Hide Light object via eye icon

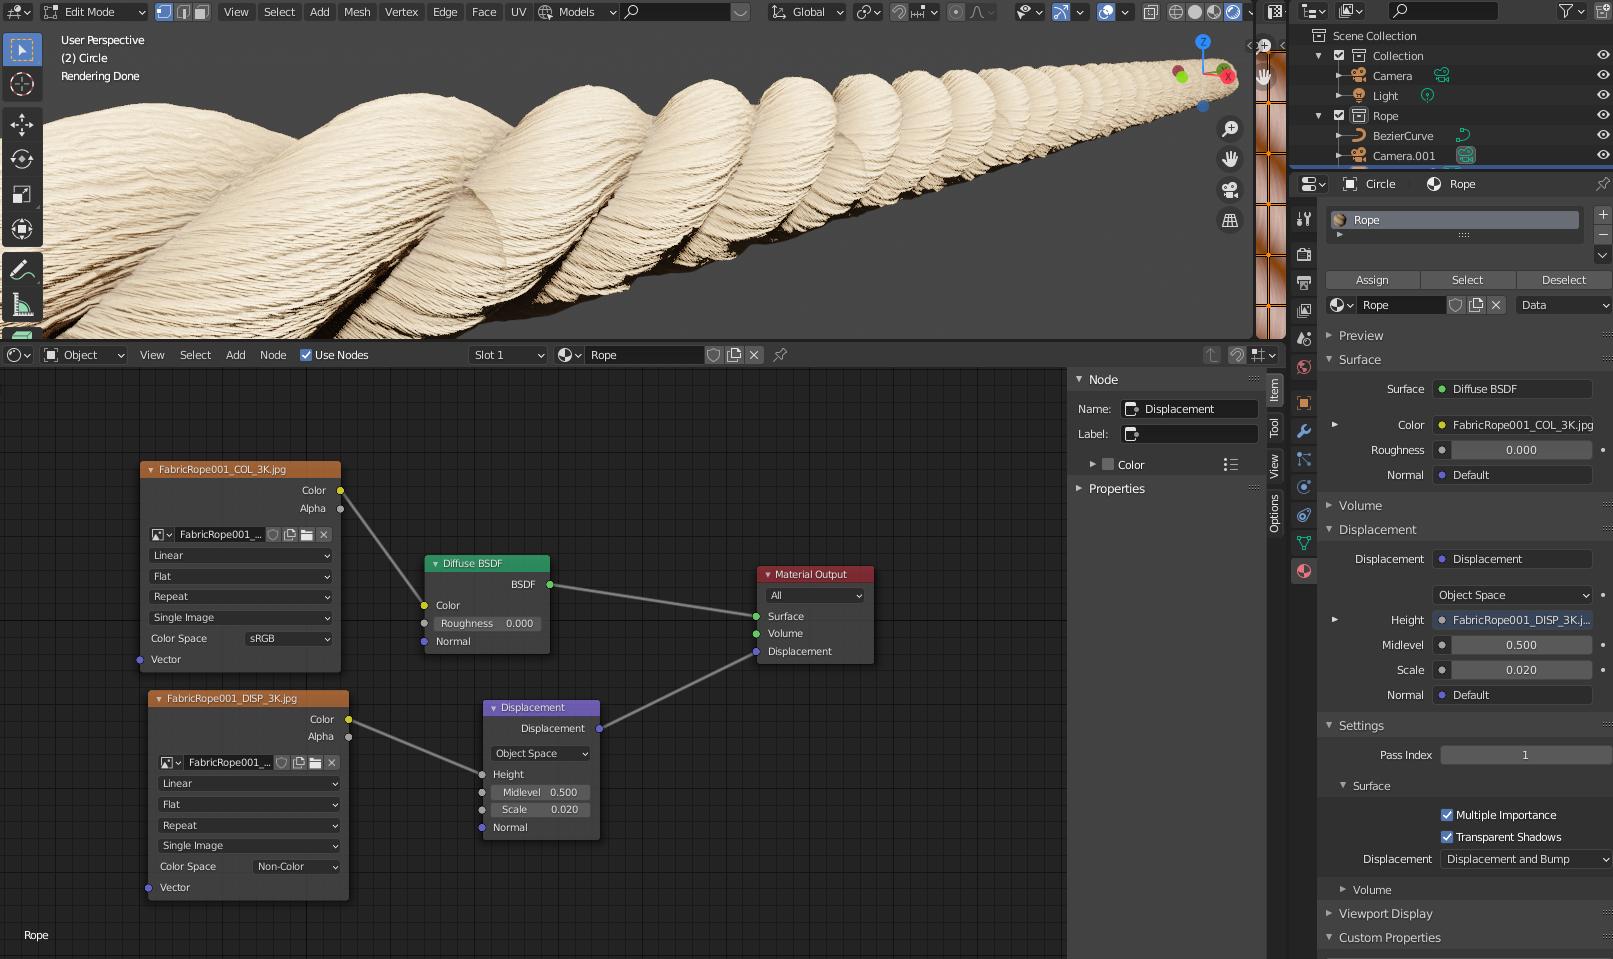1603,96
